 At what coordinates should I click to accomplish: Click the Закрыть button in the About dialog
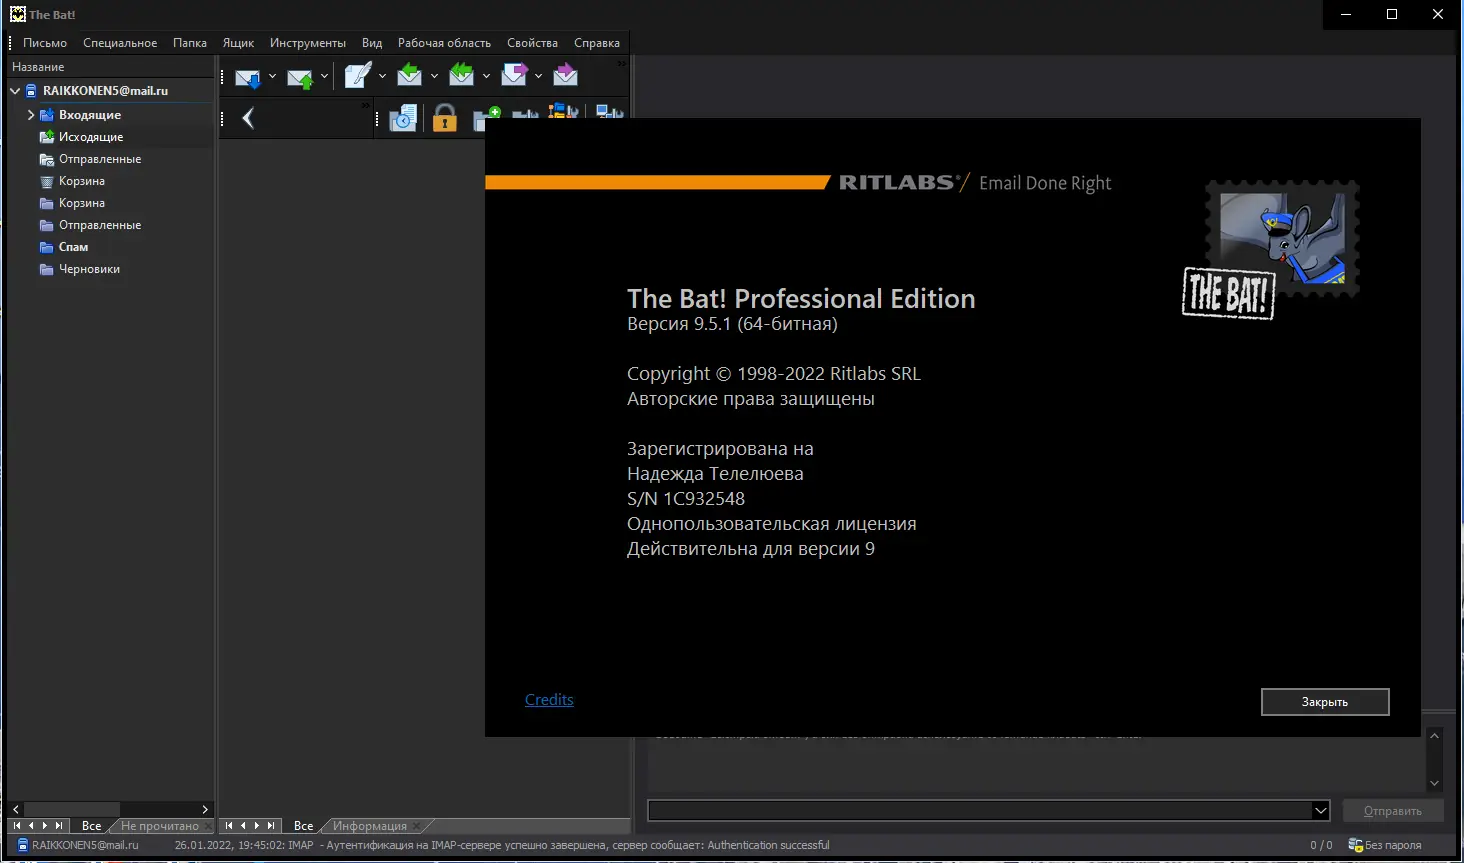click(1324, 701)
